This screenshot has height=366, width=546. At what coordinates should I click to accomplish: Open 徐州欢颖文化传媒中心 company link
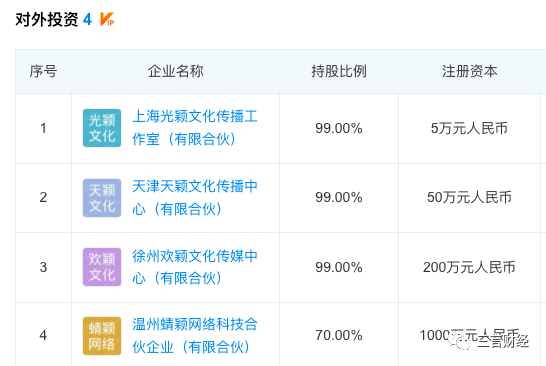tap(195, 267)
